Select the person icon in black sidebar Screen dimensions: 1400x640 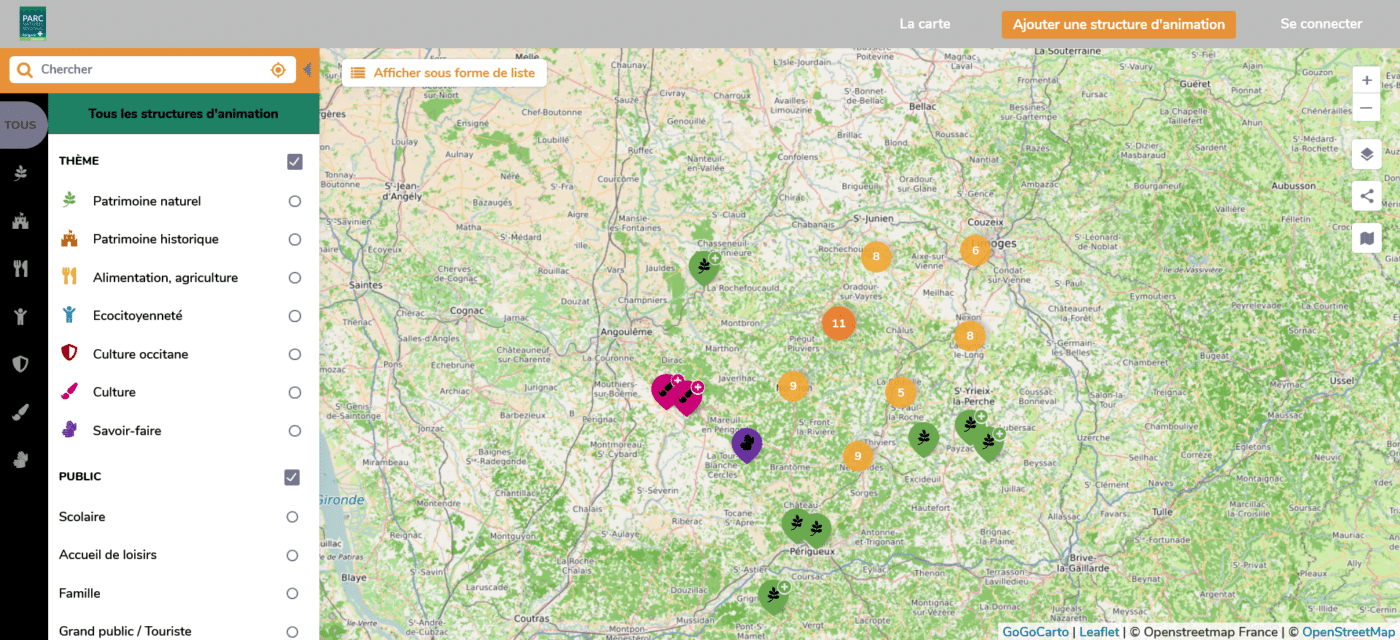pos(20,316)
